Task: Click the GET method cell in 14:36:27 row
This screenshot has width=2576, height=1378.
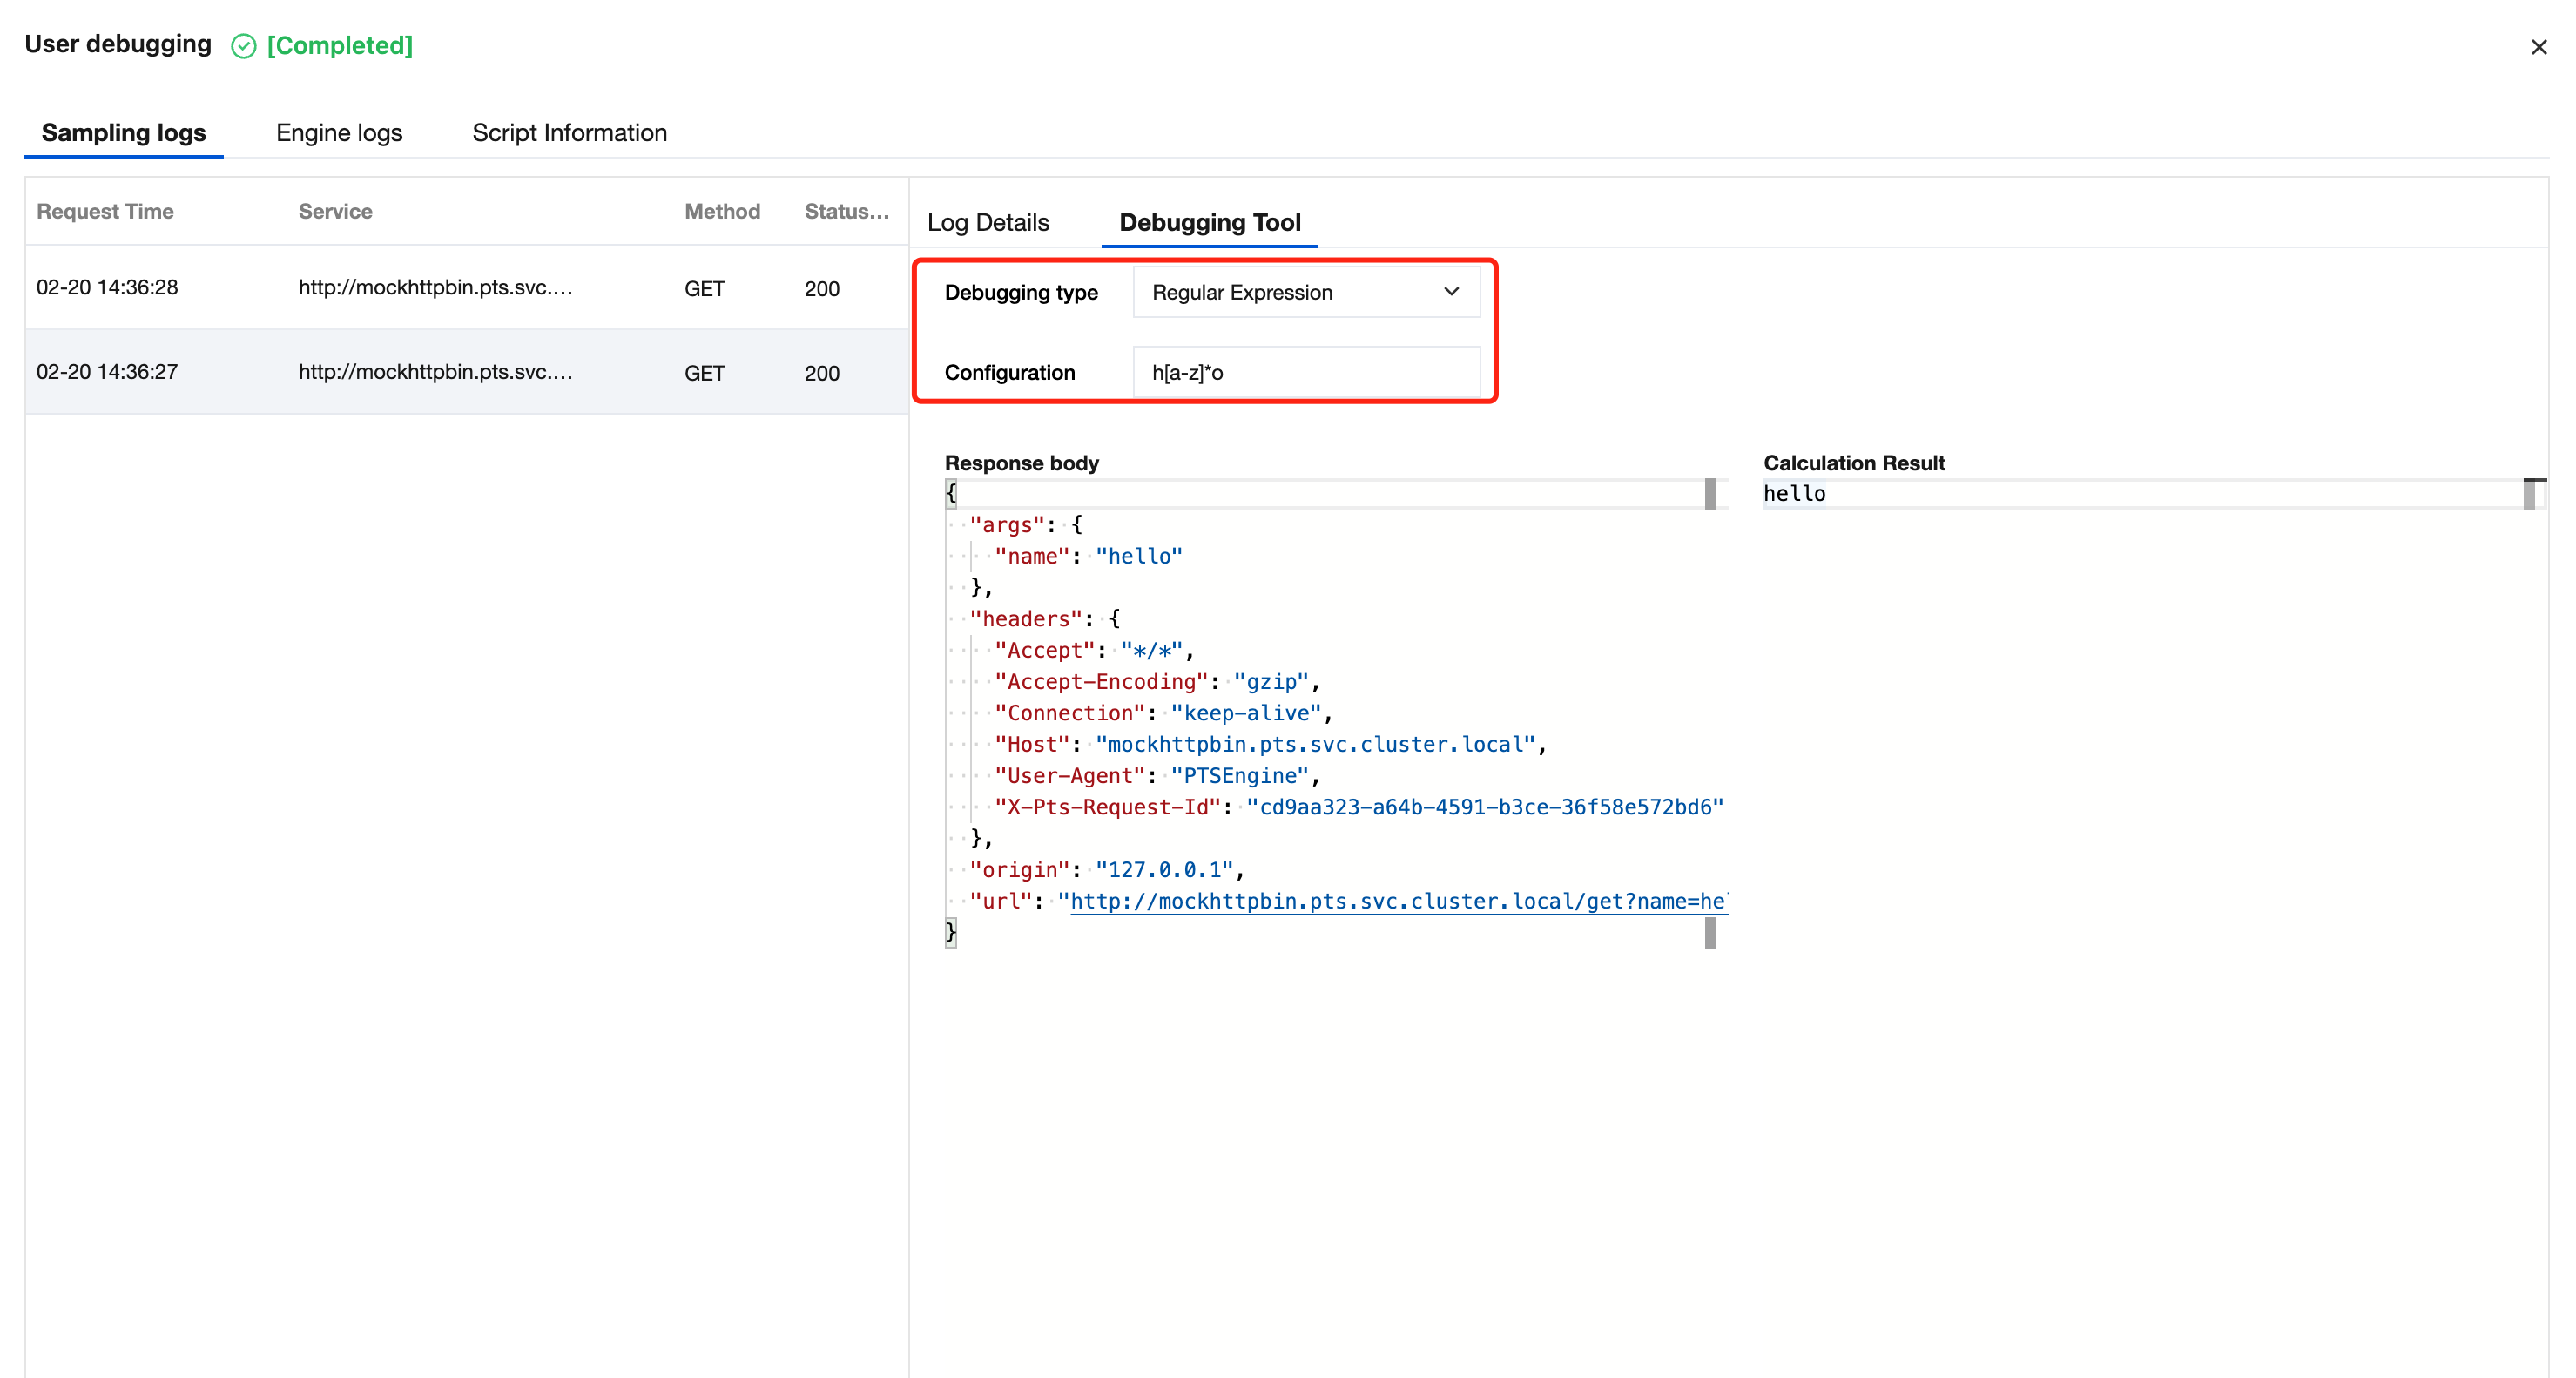Action: [704, 373]
